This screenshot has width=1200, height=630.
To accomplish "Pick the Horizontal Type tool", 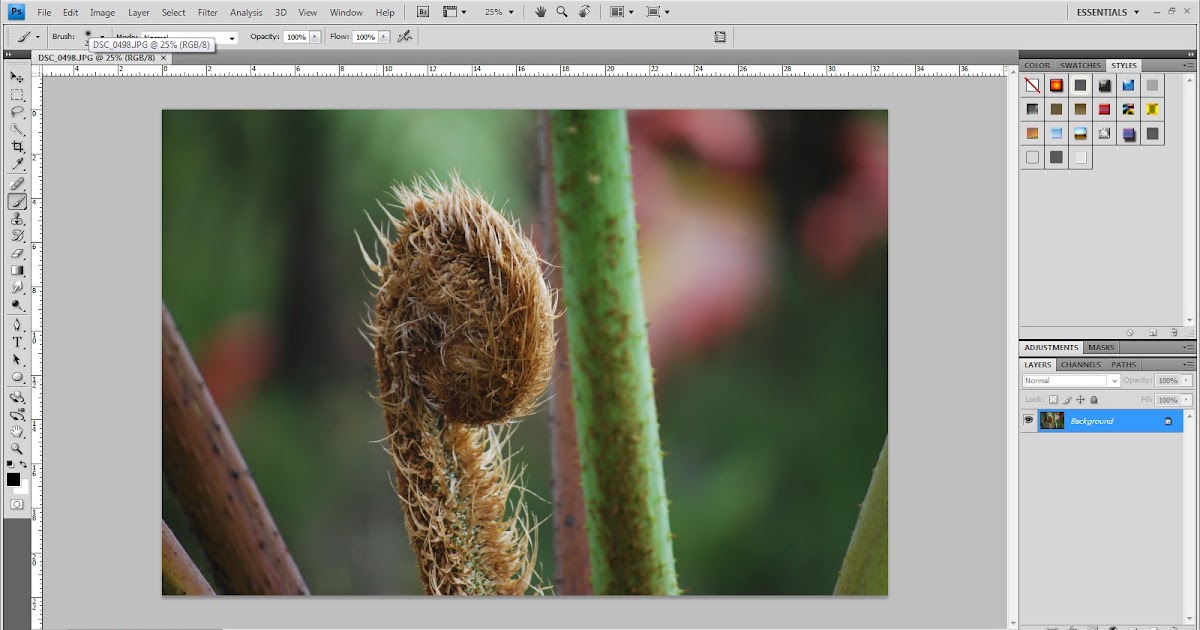I will point(17,342).
